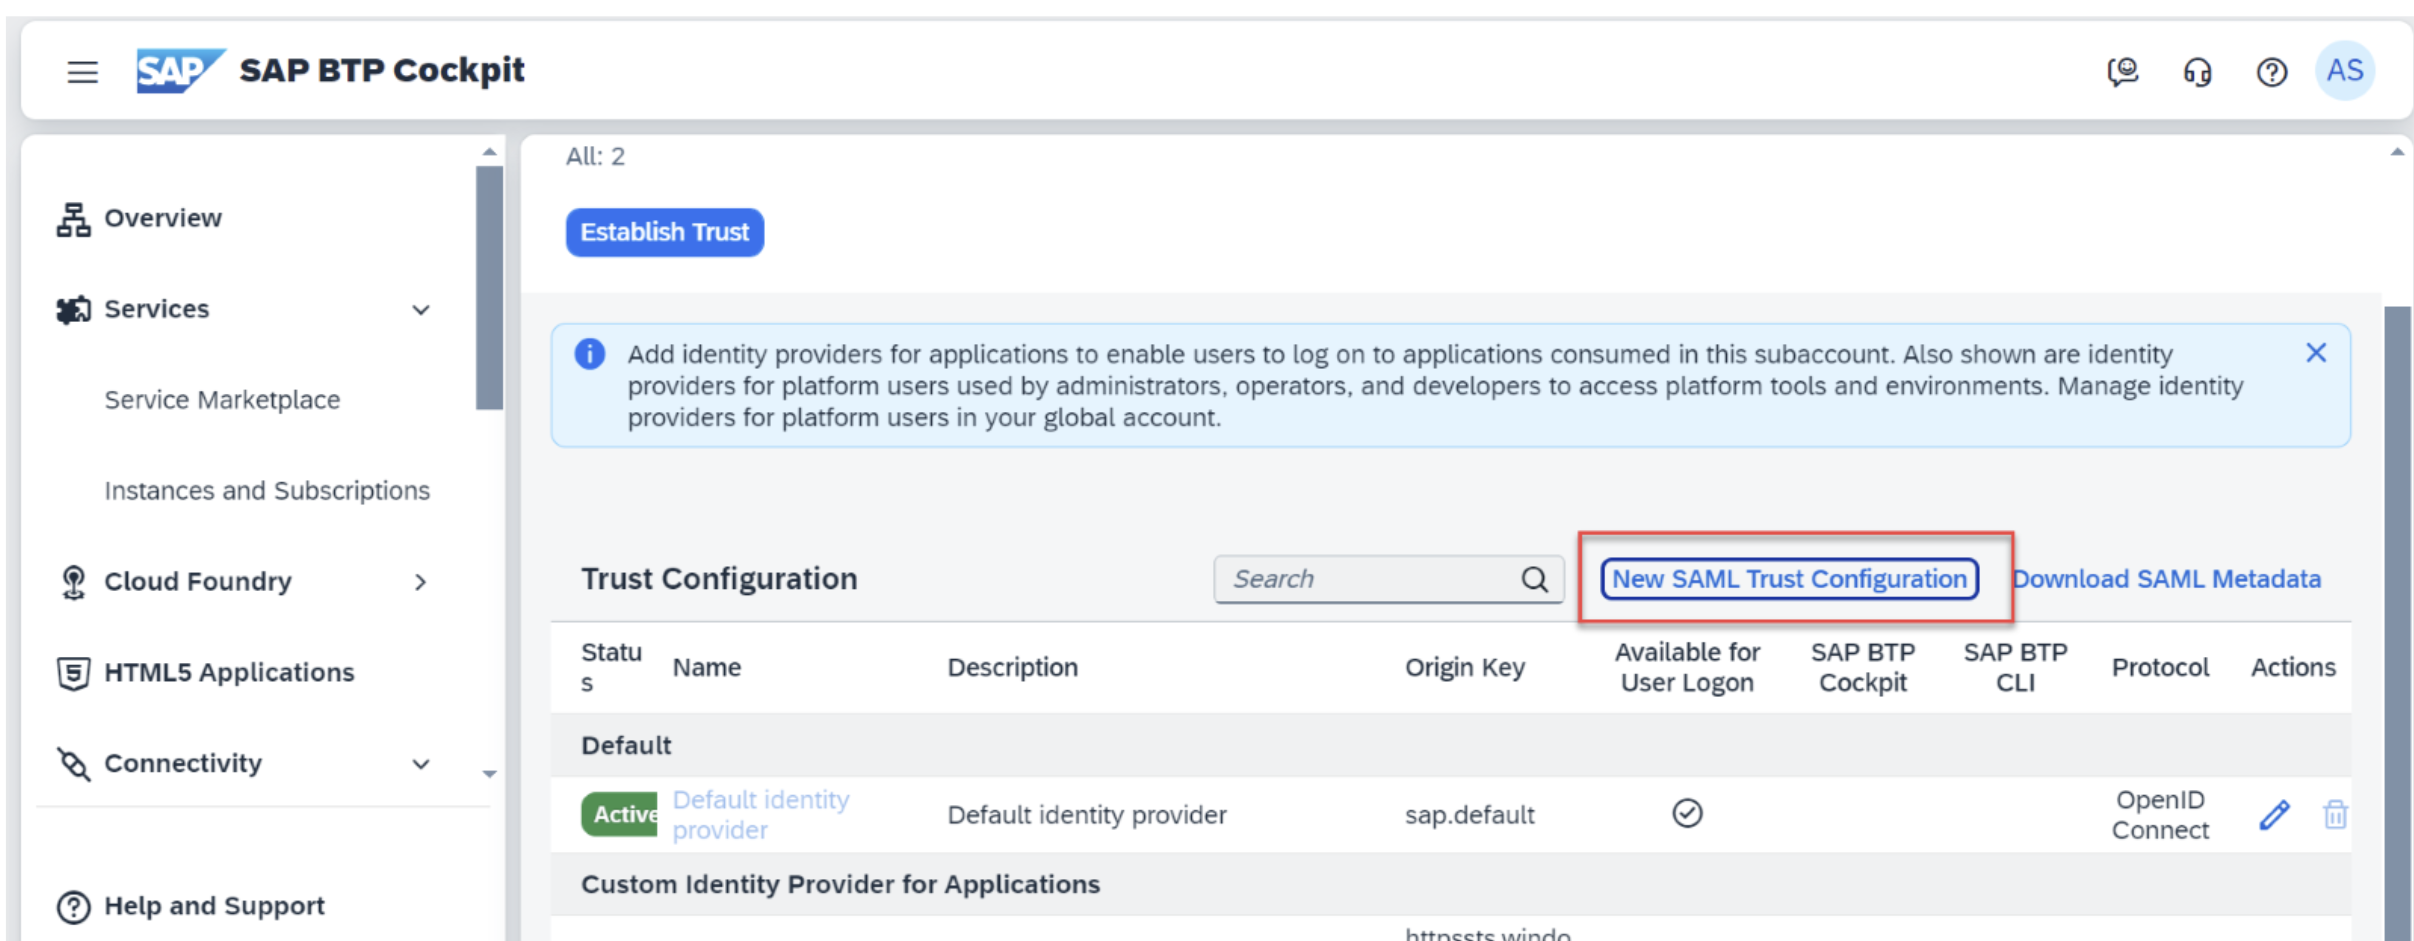2414x941 pixels.
Task: Click the Description column header
Action: pos(1013,667)
